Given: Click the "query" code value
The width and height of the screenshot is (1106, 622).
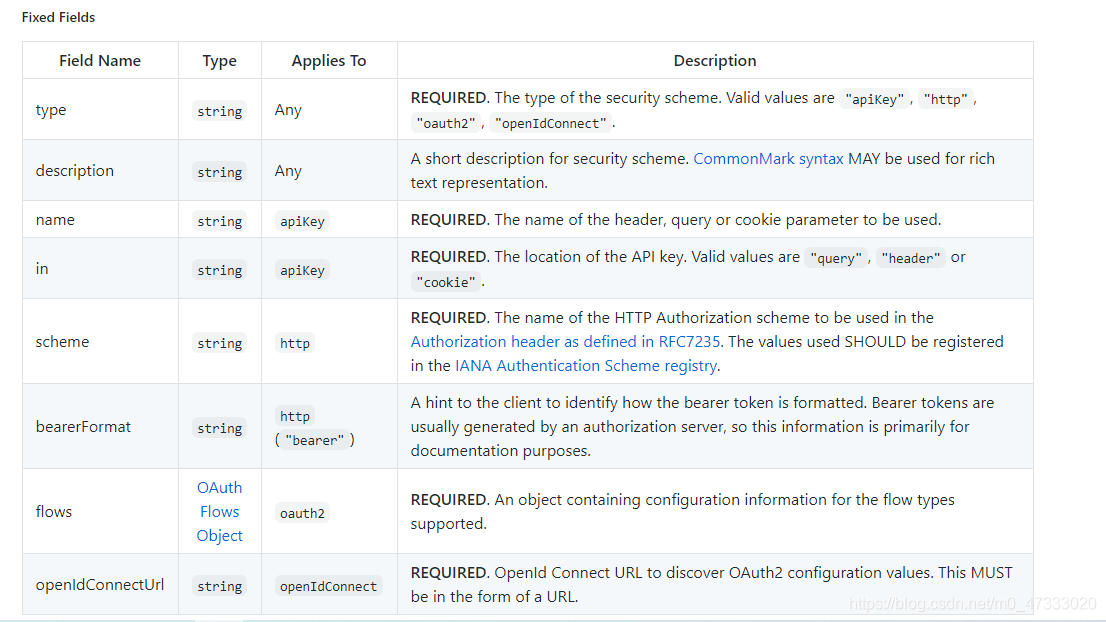Looking at the screenshot, I should coord(836,258).
